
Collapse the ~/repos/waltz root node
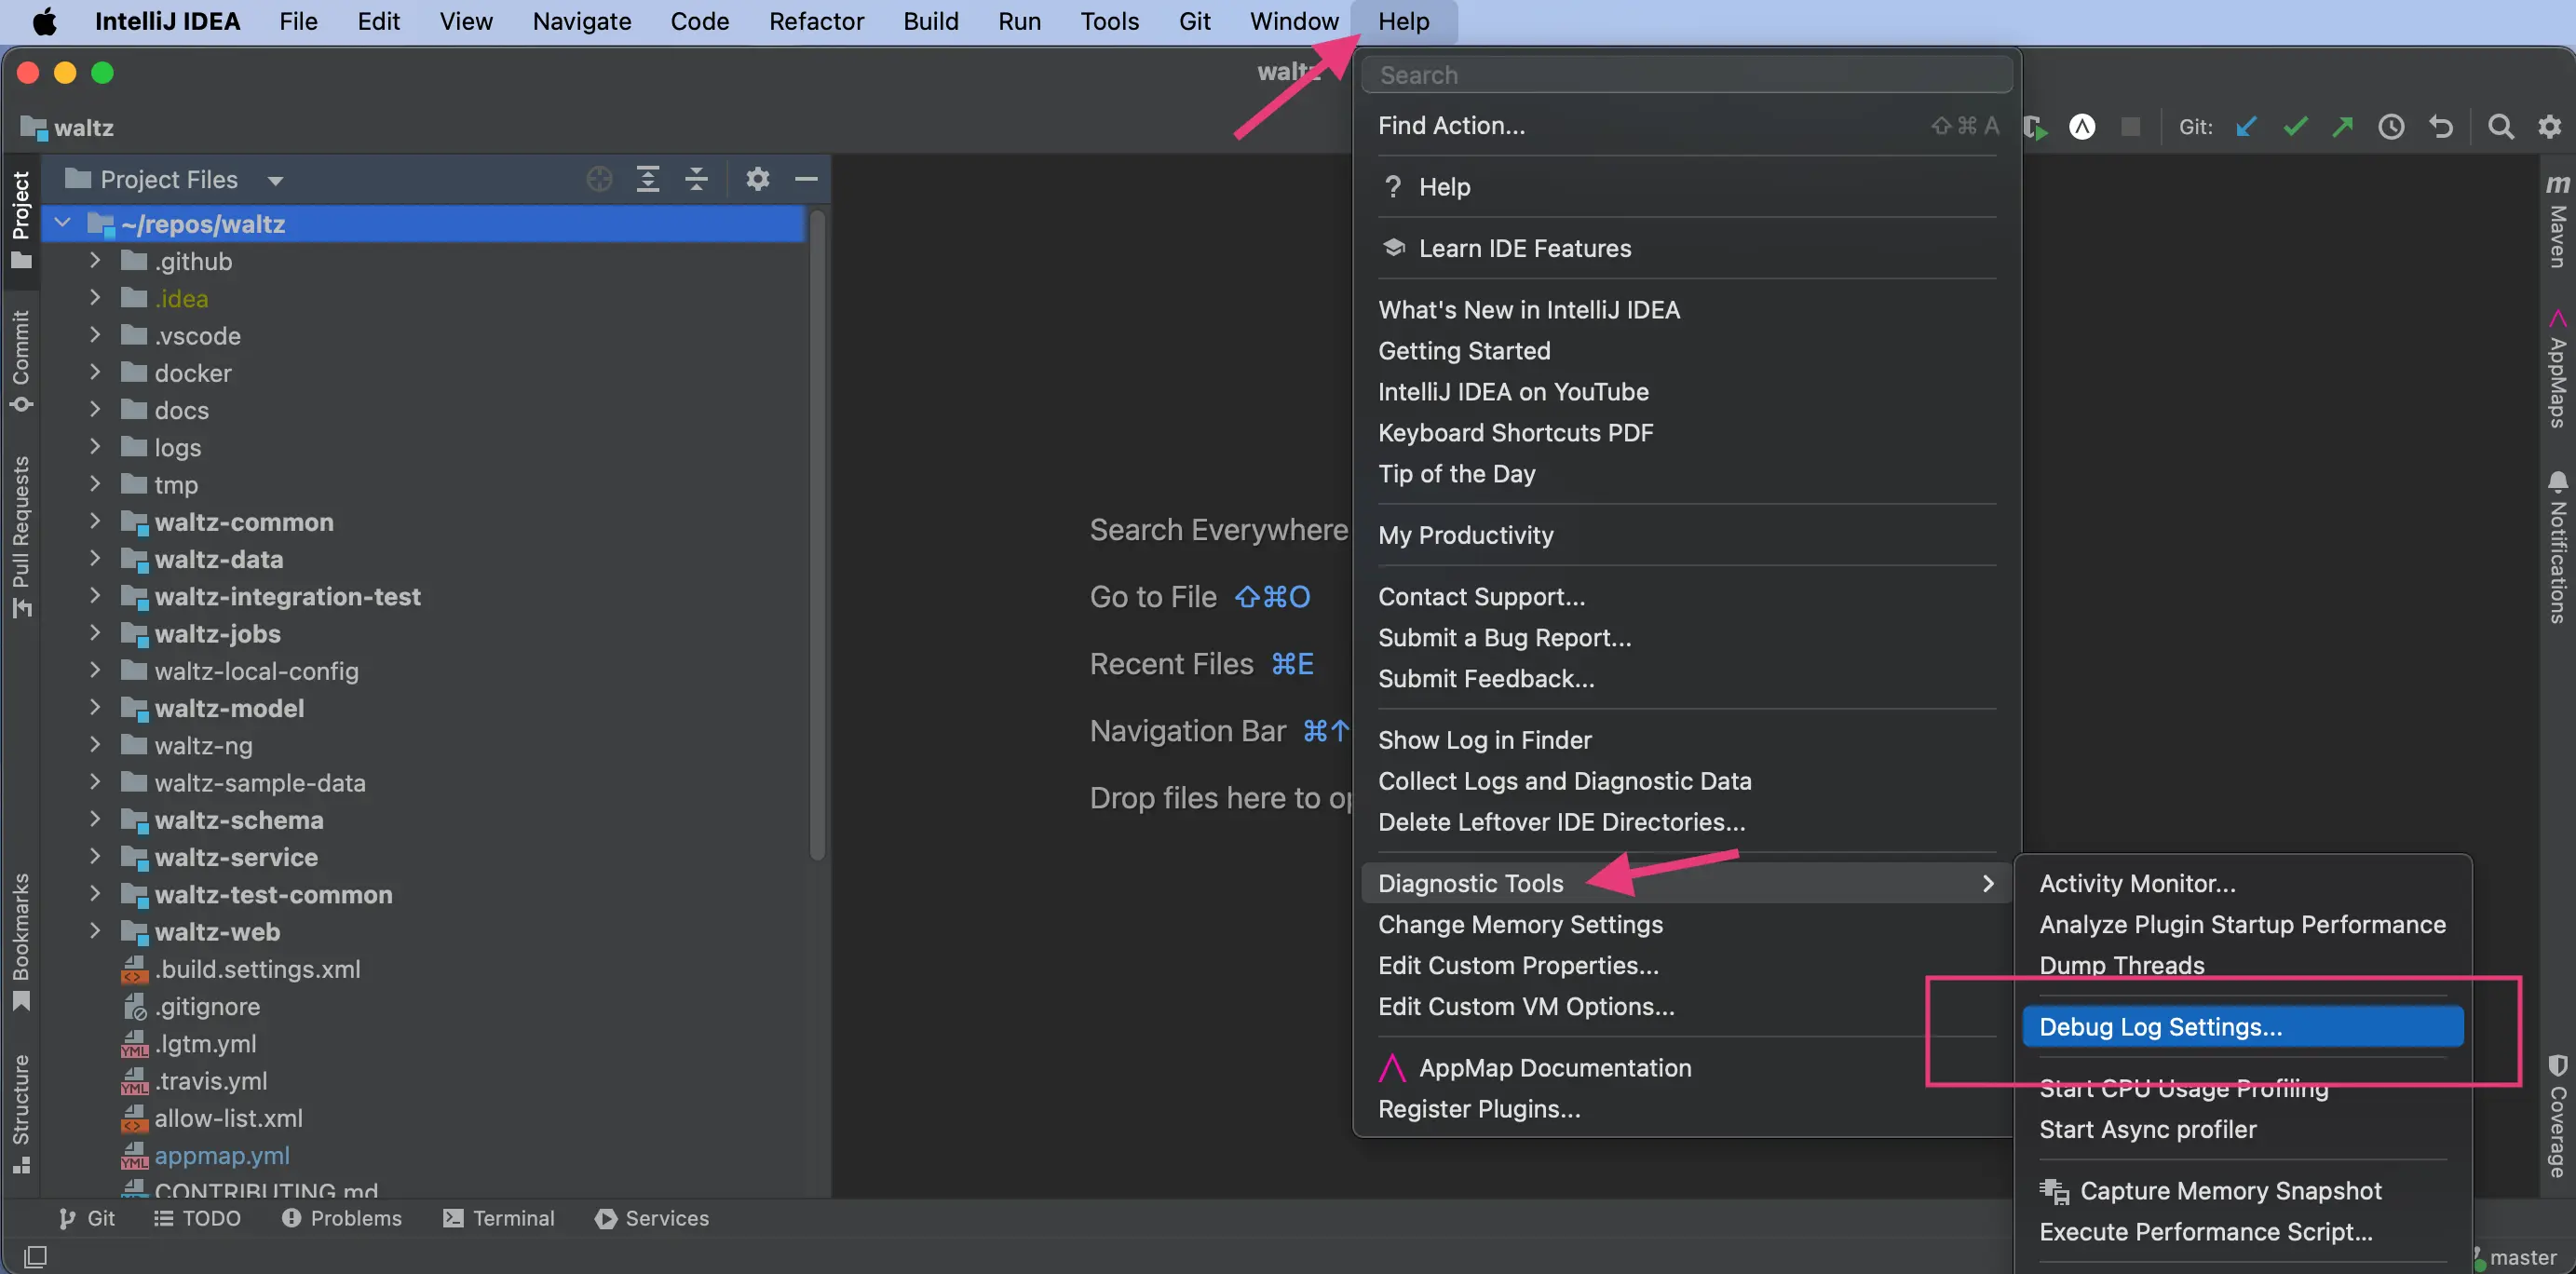click(x=63, y=223)
